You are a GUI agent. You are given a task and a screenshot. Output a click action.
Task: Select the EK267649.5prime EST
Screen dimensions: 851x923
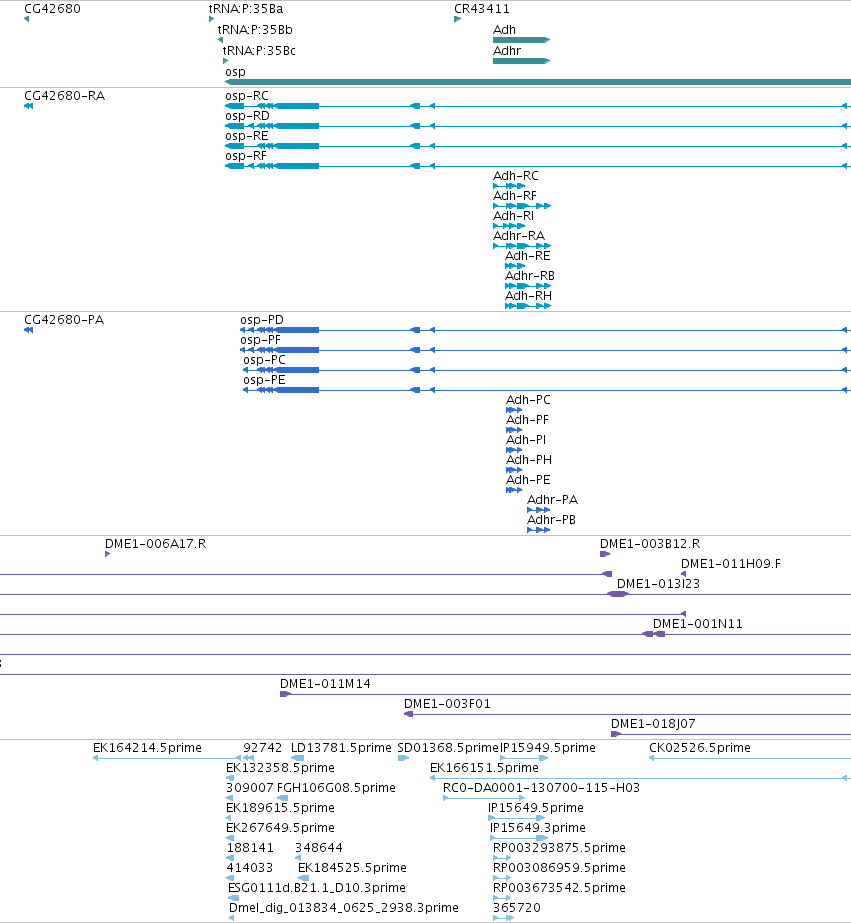(230, 838)
